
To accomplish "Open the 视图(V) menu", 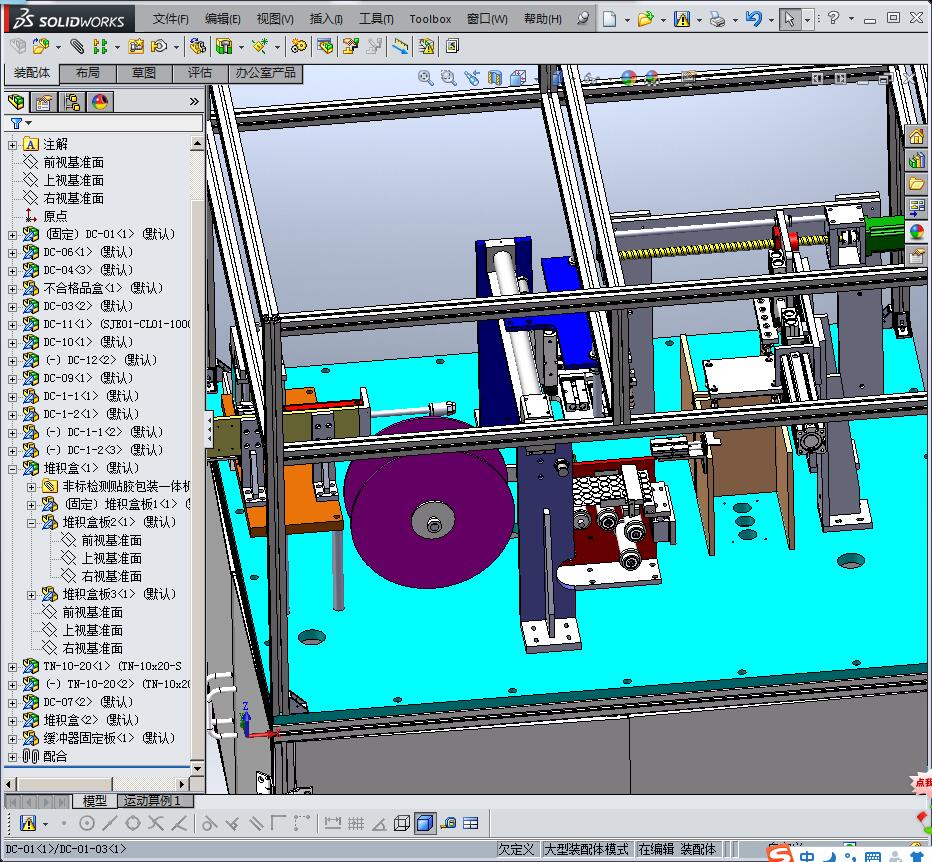I will point(275,19).
